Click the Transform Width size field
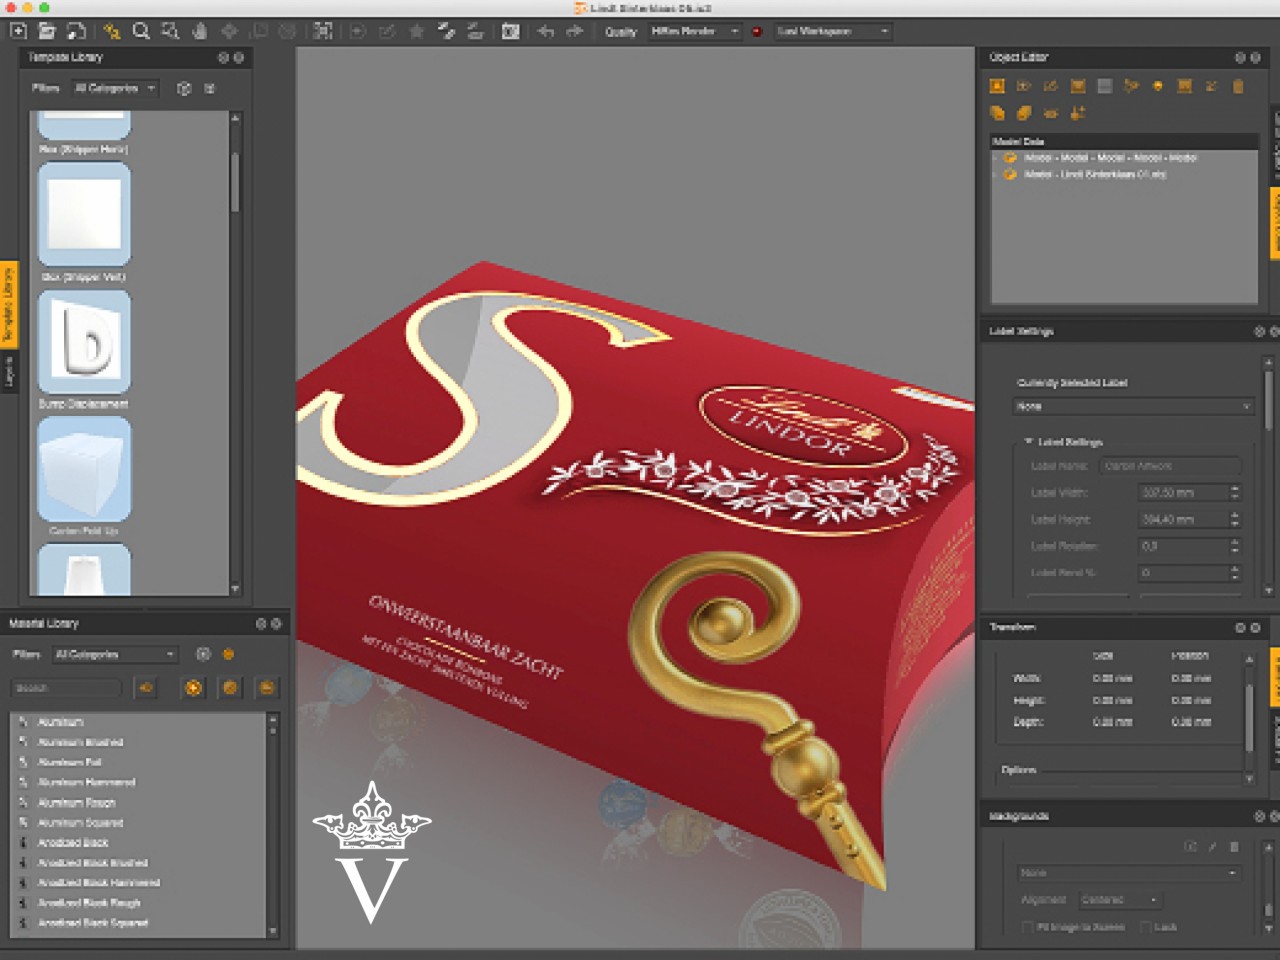This screenshot has width=1280, height=960. point(1112,678)
